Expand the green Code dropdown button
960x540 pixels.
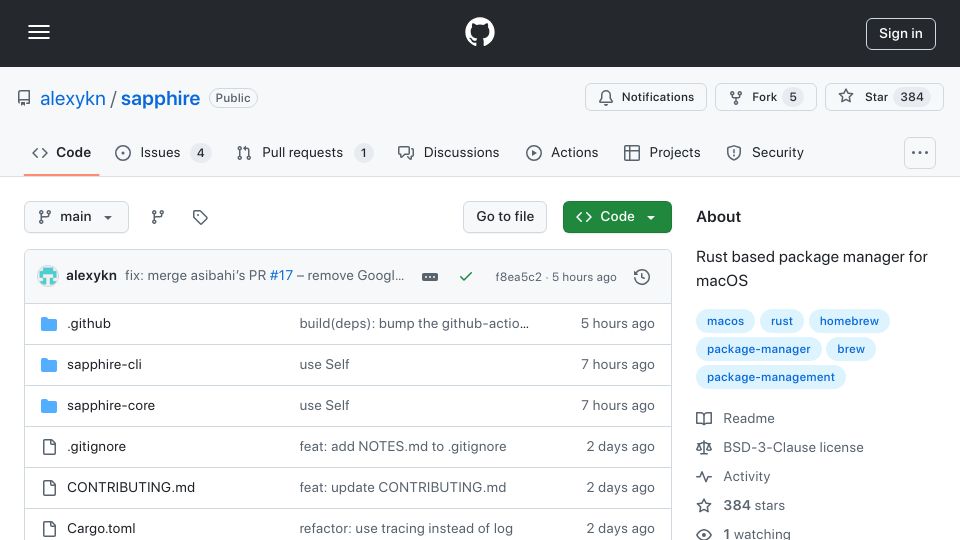(x=617, y=217)
